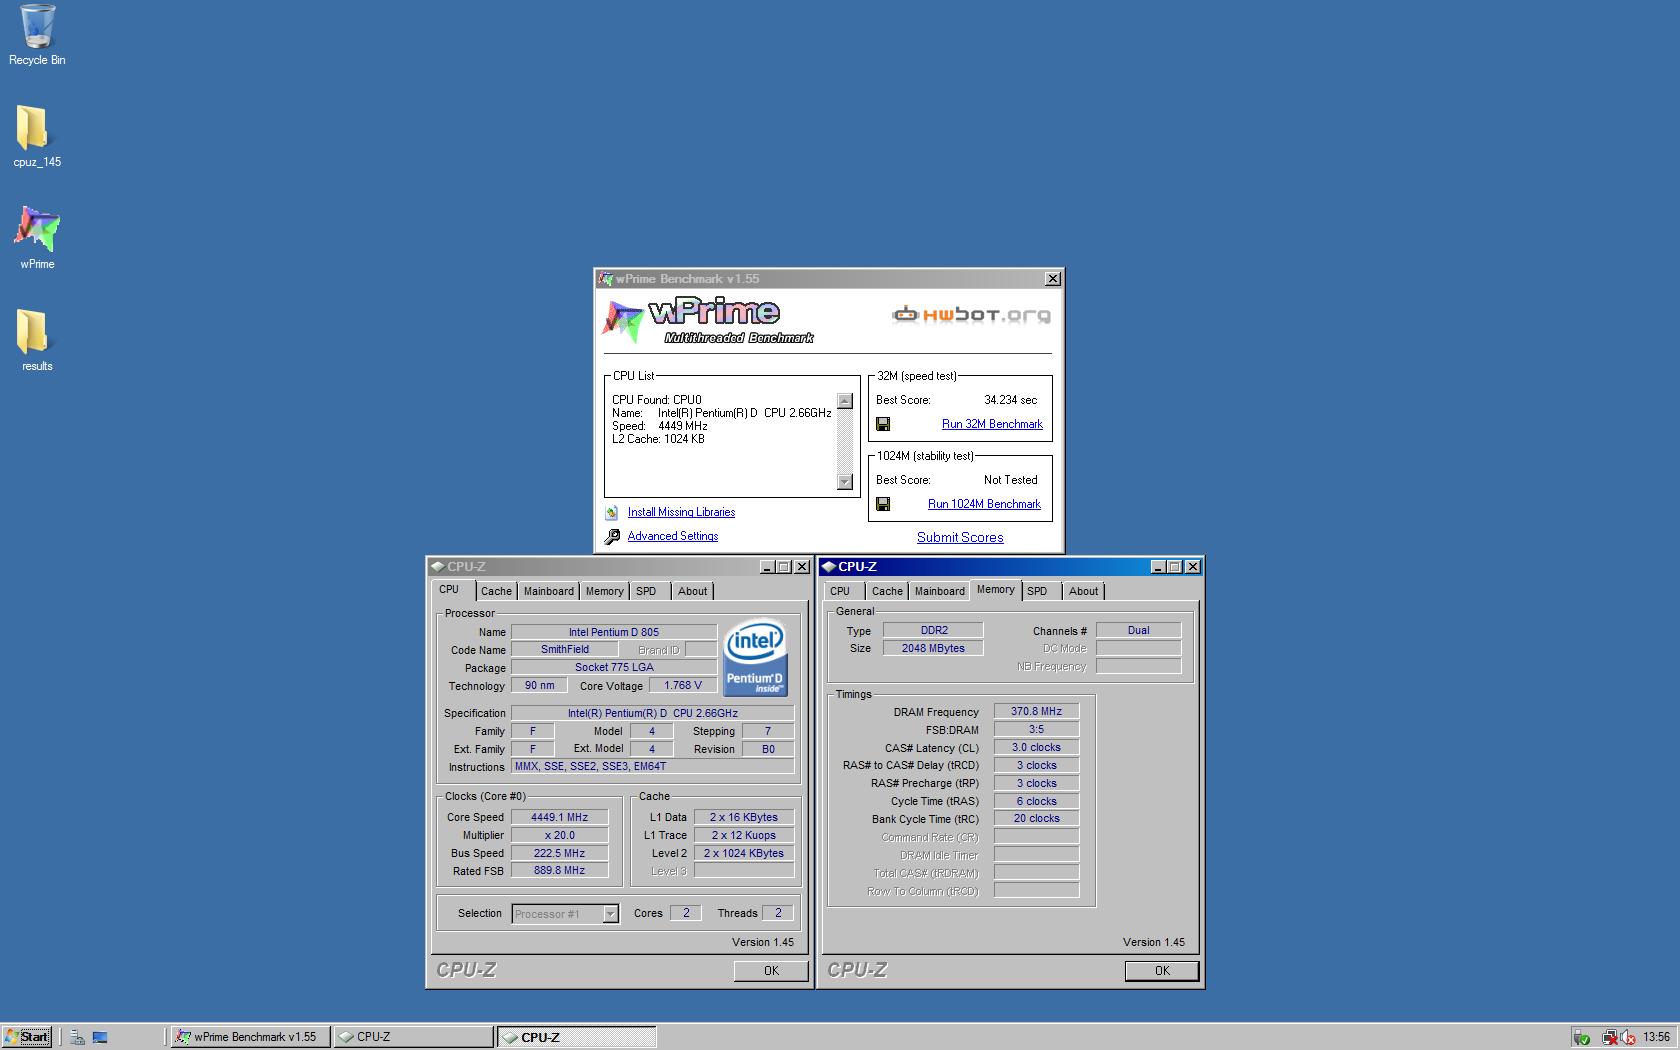Click the Show Desktop quick launch icon
The height and width of the screenshot is (1050, 1680).
100,1037
